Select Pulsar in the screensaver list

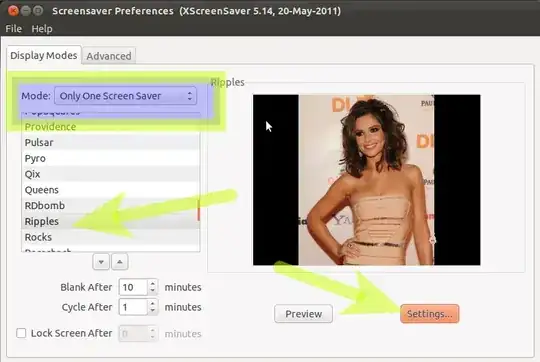[111, 143]
